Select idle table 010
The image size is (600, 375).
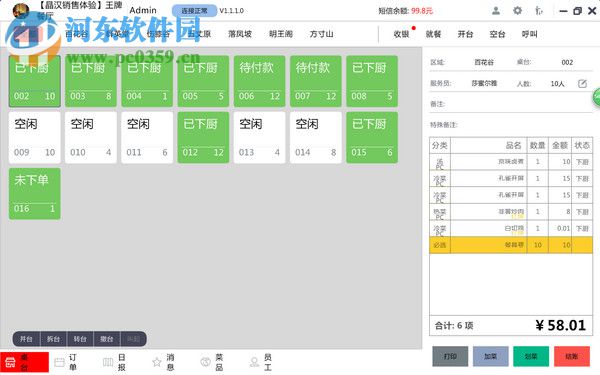[x=91, y=137]
